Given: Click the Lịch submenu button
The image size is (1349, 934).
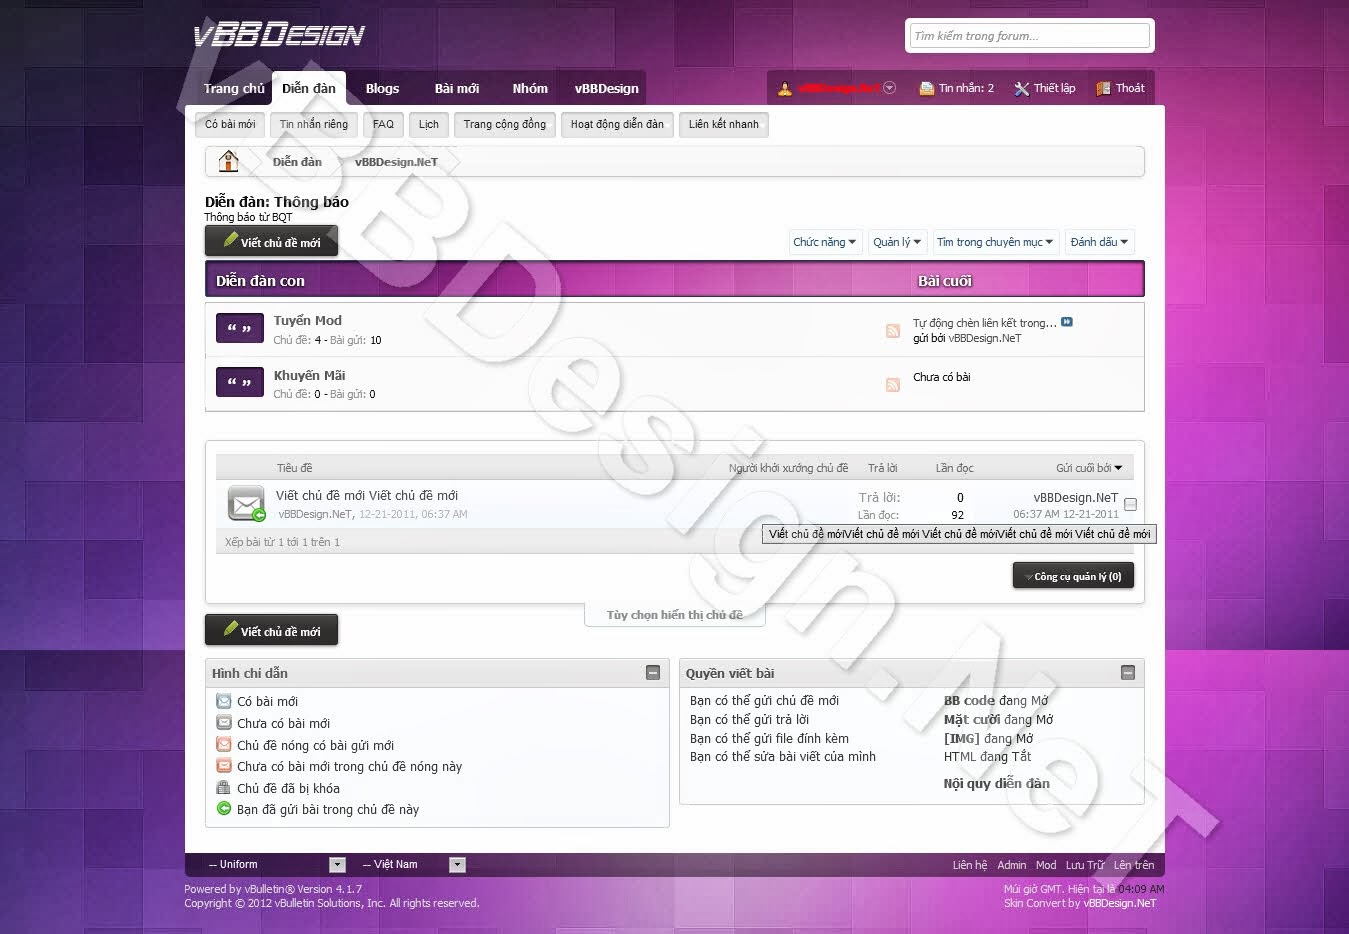Looking at the screenshot, I should pos(428,124).
